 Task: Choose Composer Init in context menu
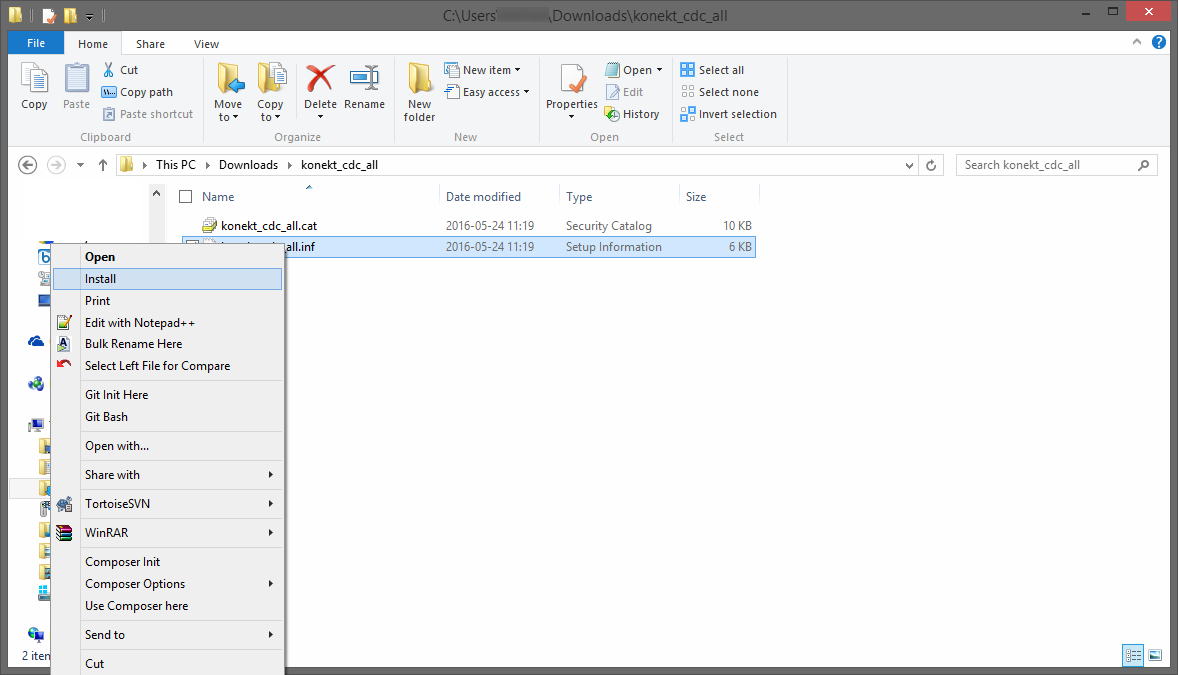tap(168, 562)
